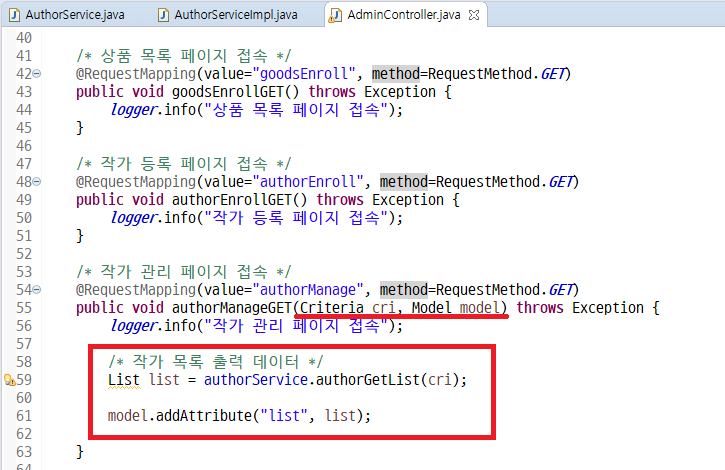Click the authorManageGET method name
The width and height of the screenshot is (725, 470).
(232, 308)
